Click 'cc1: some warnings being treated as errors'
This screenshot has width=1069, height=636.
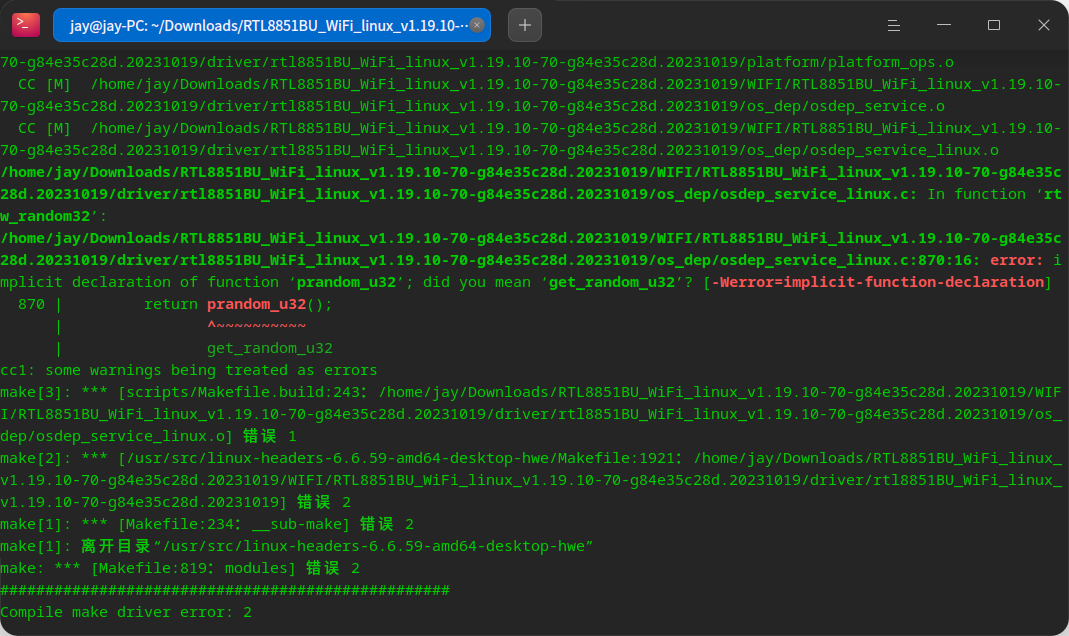click(x=189, y=370)
